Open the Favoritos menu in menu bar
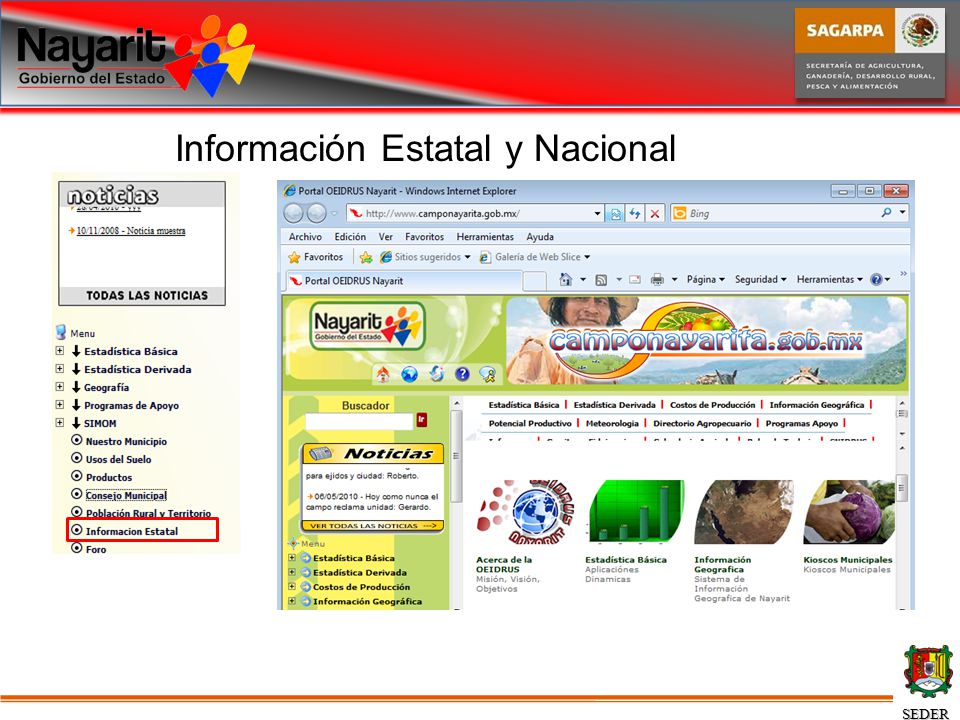The height and width of the screenshot is (720, 960). (424, 237)
